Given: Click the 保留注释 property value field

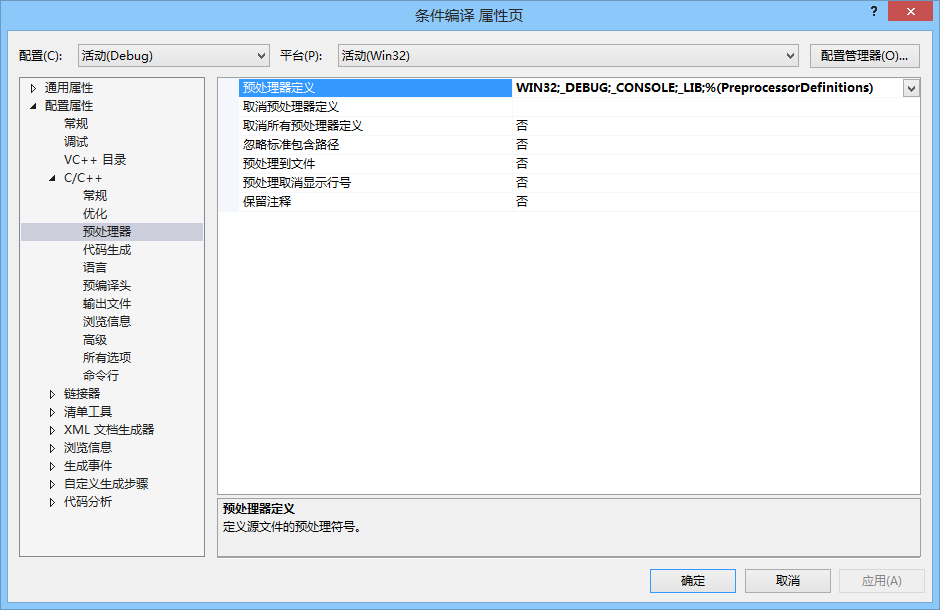Looking at the screenshot, I should coord(716,202).
